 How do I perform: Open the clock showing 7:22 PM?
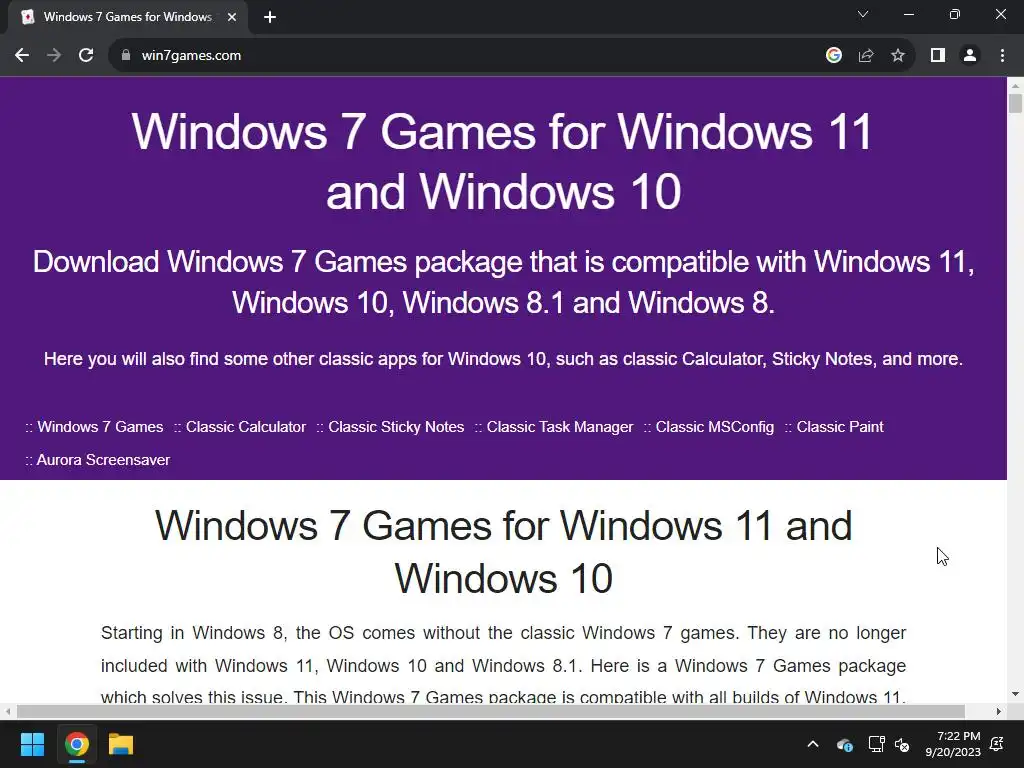click(953, 744)
